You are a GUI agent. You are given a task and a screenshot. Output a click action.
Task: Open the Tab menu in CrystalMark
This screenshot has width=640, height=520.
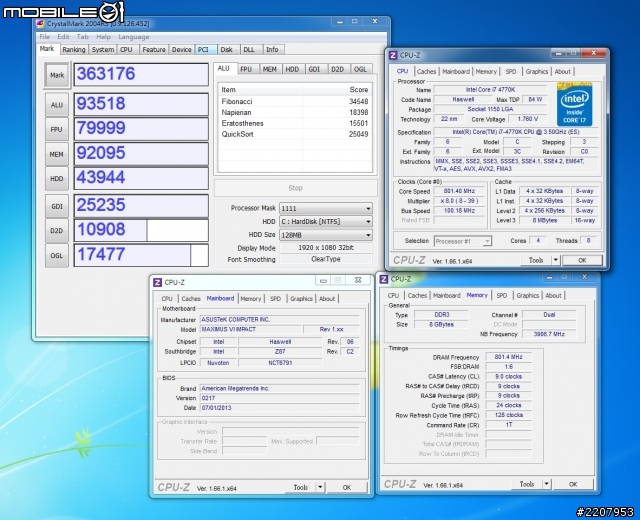[82, 37]
